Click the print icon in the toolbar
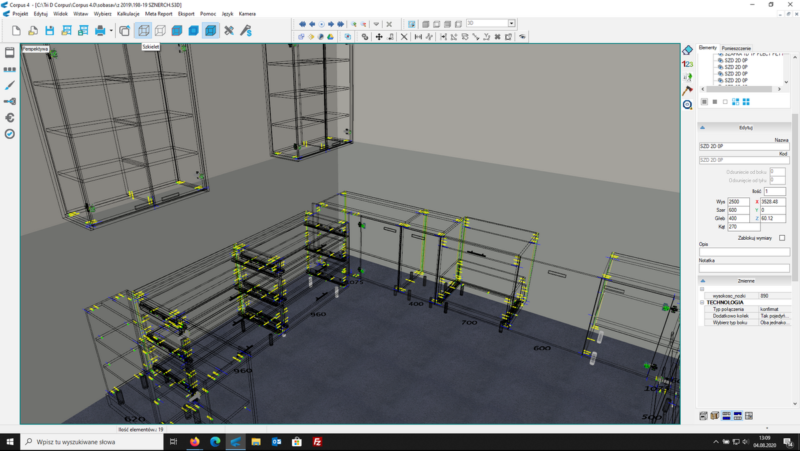Screen dimensions: 800x451 [x=100, y=31]
